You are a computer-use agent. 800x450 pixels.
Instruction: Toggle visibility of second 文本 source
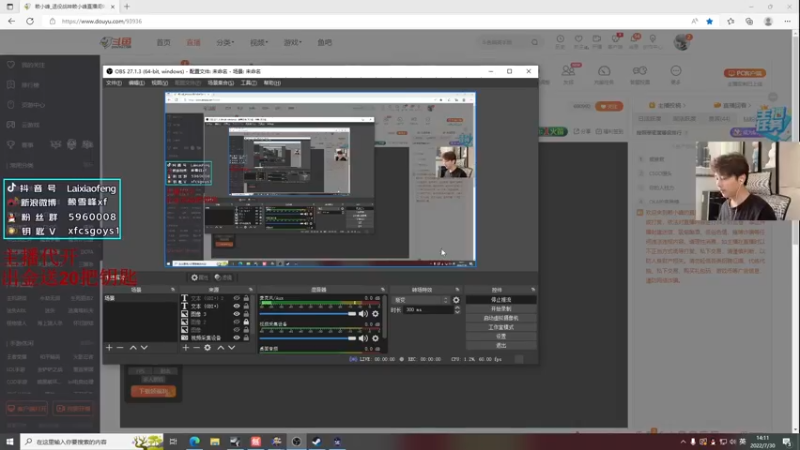236,306
